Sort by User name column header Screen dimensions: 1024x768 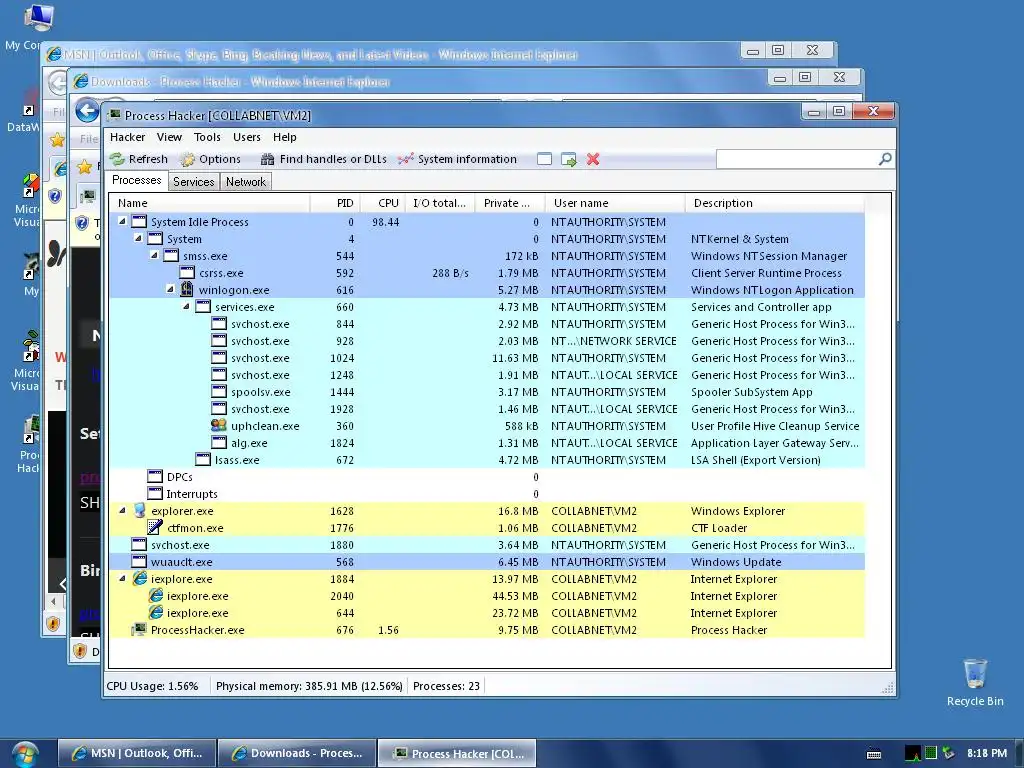(615, 203)
